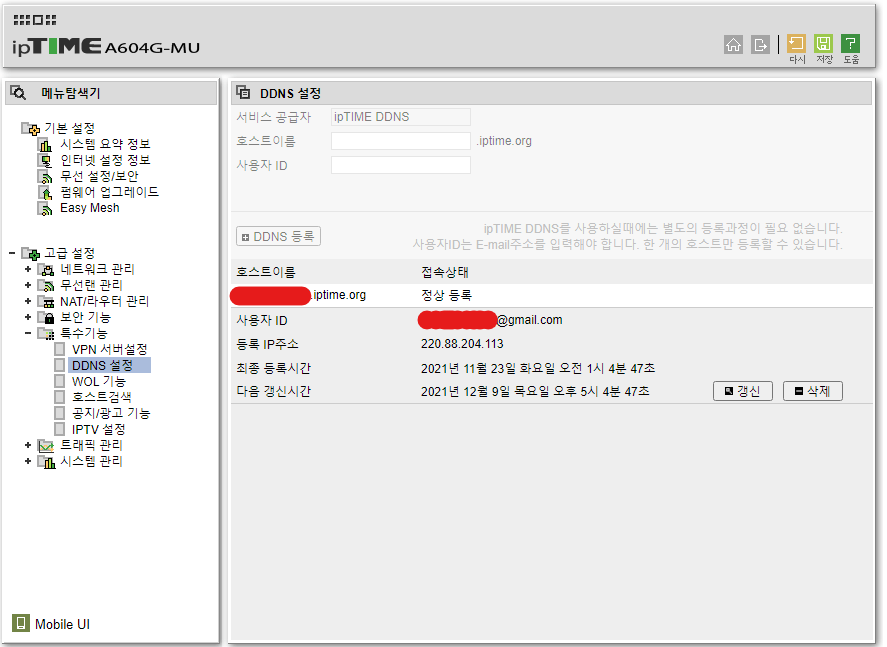Click the logout icon next to home
This screenshot has width=887, height=647.
761,44
